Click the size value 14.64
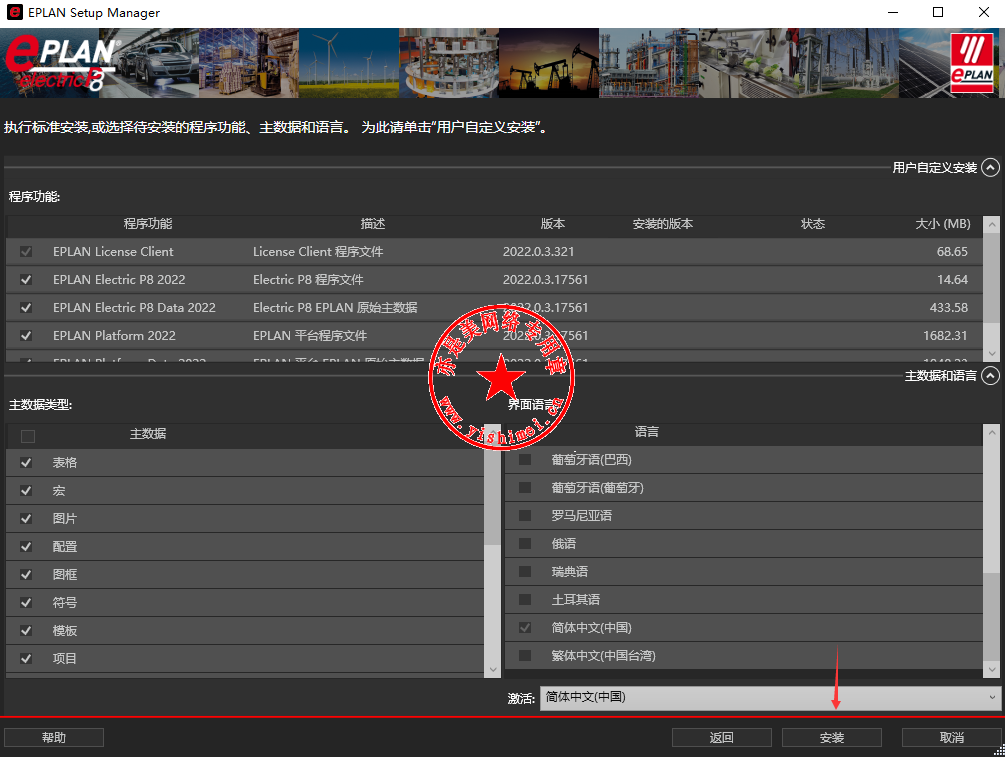The width and height of the screenshot is (1005, 757). 952,279
